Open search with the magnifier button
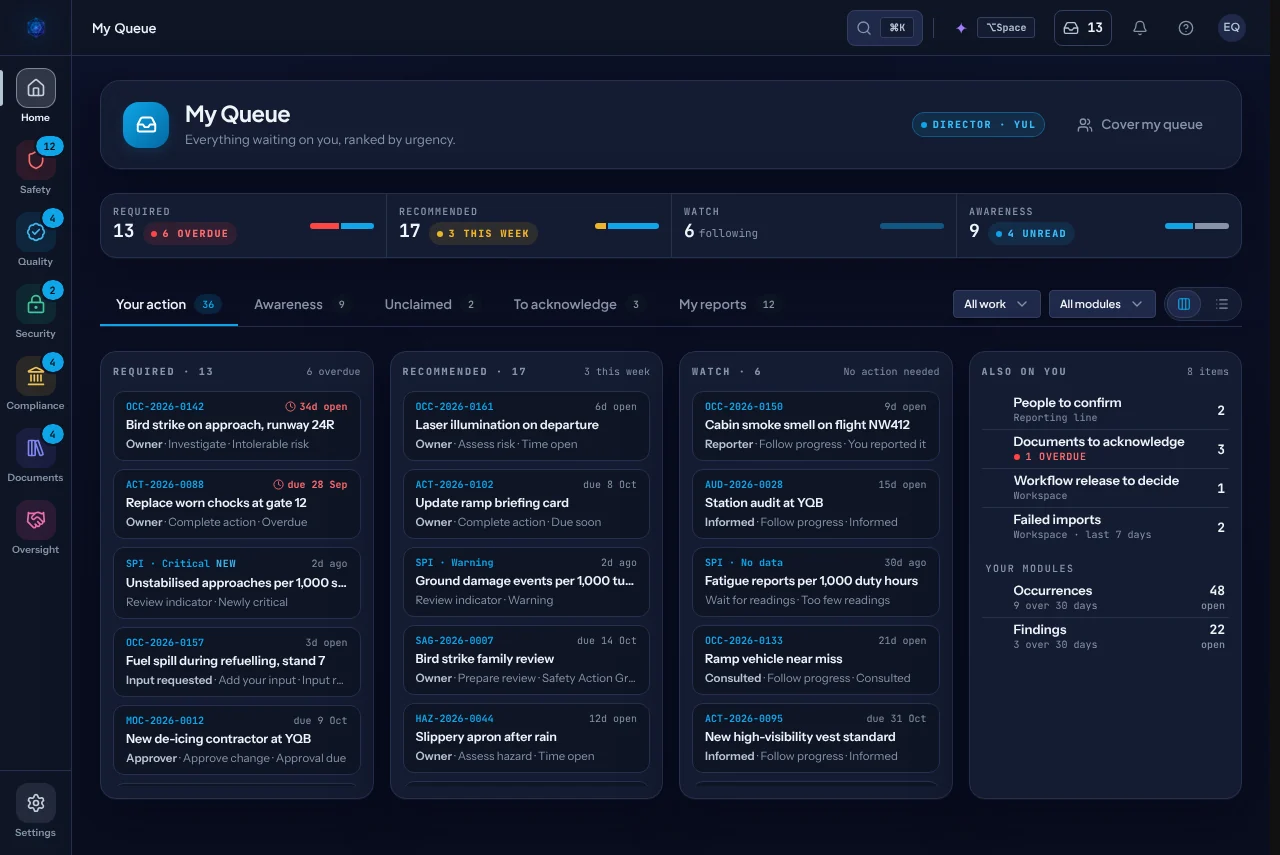This screenshot has width=1280, height=855. tap(885, 28)
